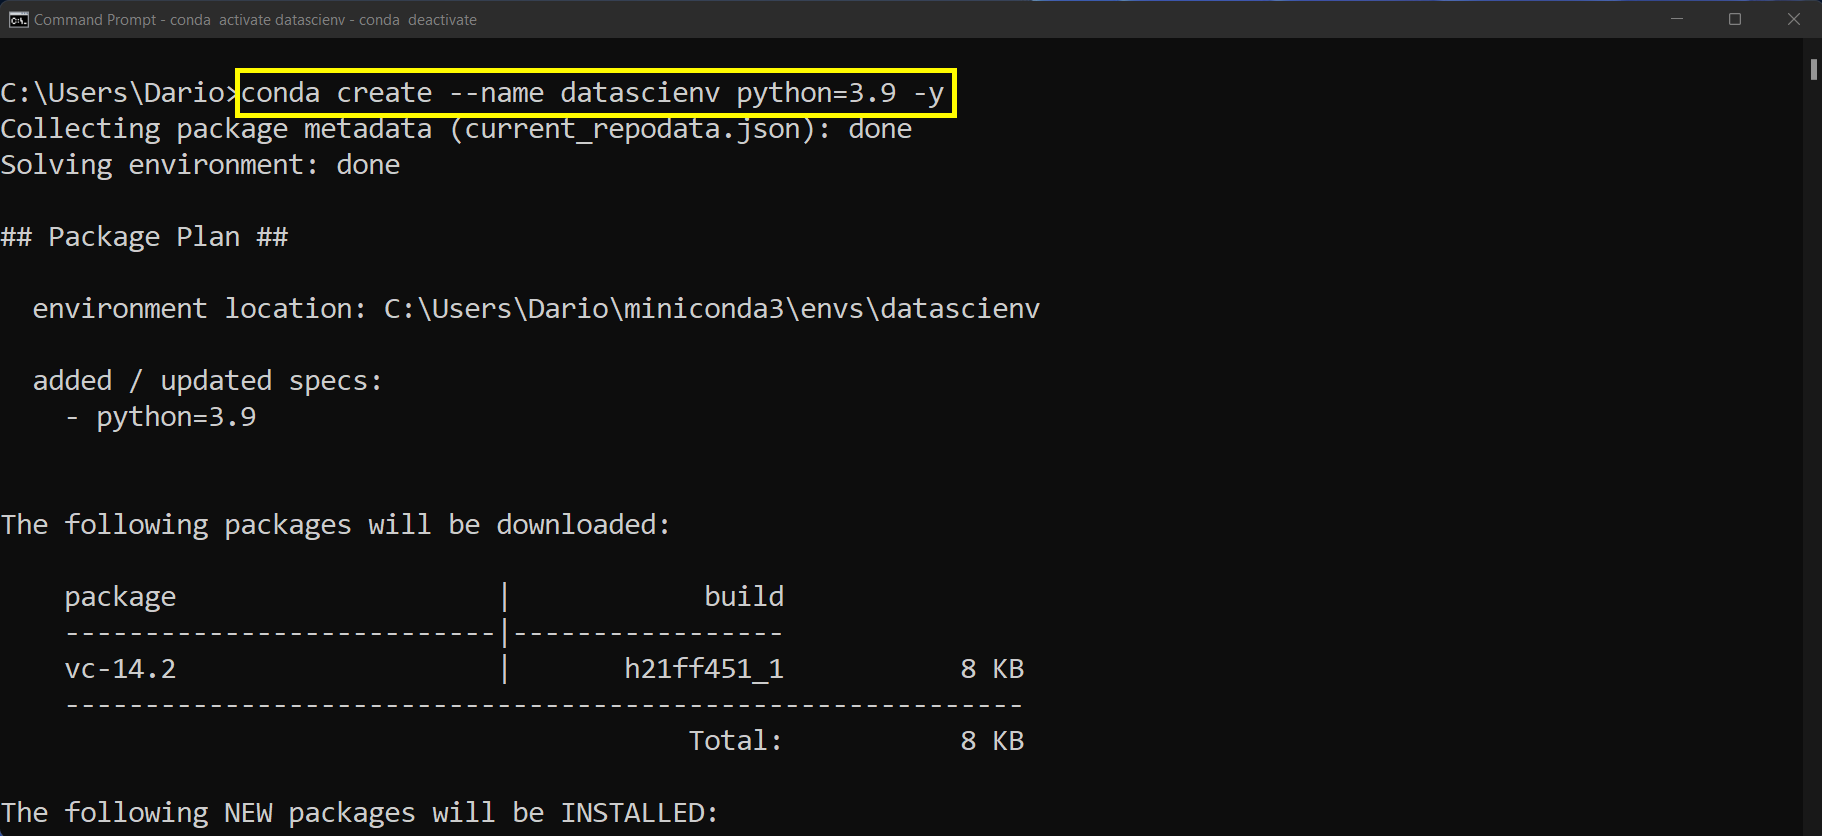Close the Command Prompt window
Viewport: 1822px width, 836px height.
tap(1794, 20)
